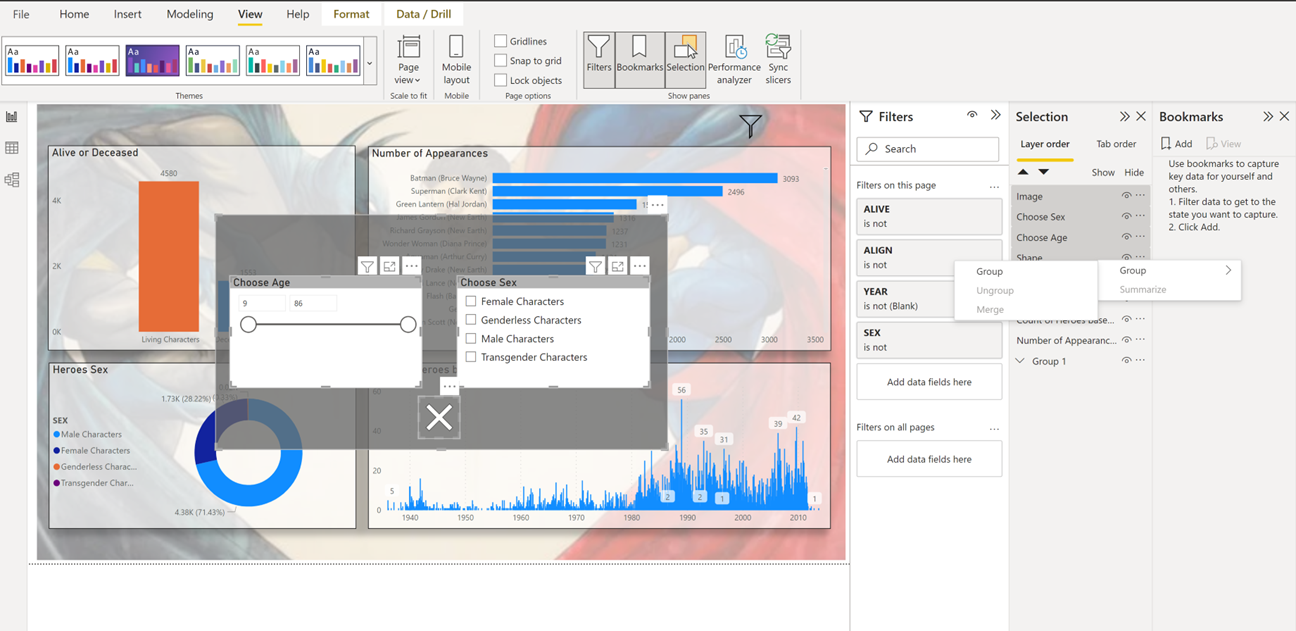Expand the themes gallery dropdown

(370, 63)
